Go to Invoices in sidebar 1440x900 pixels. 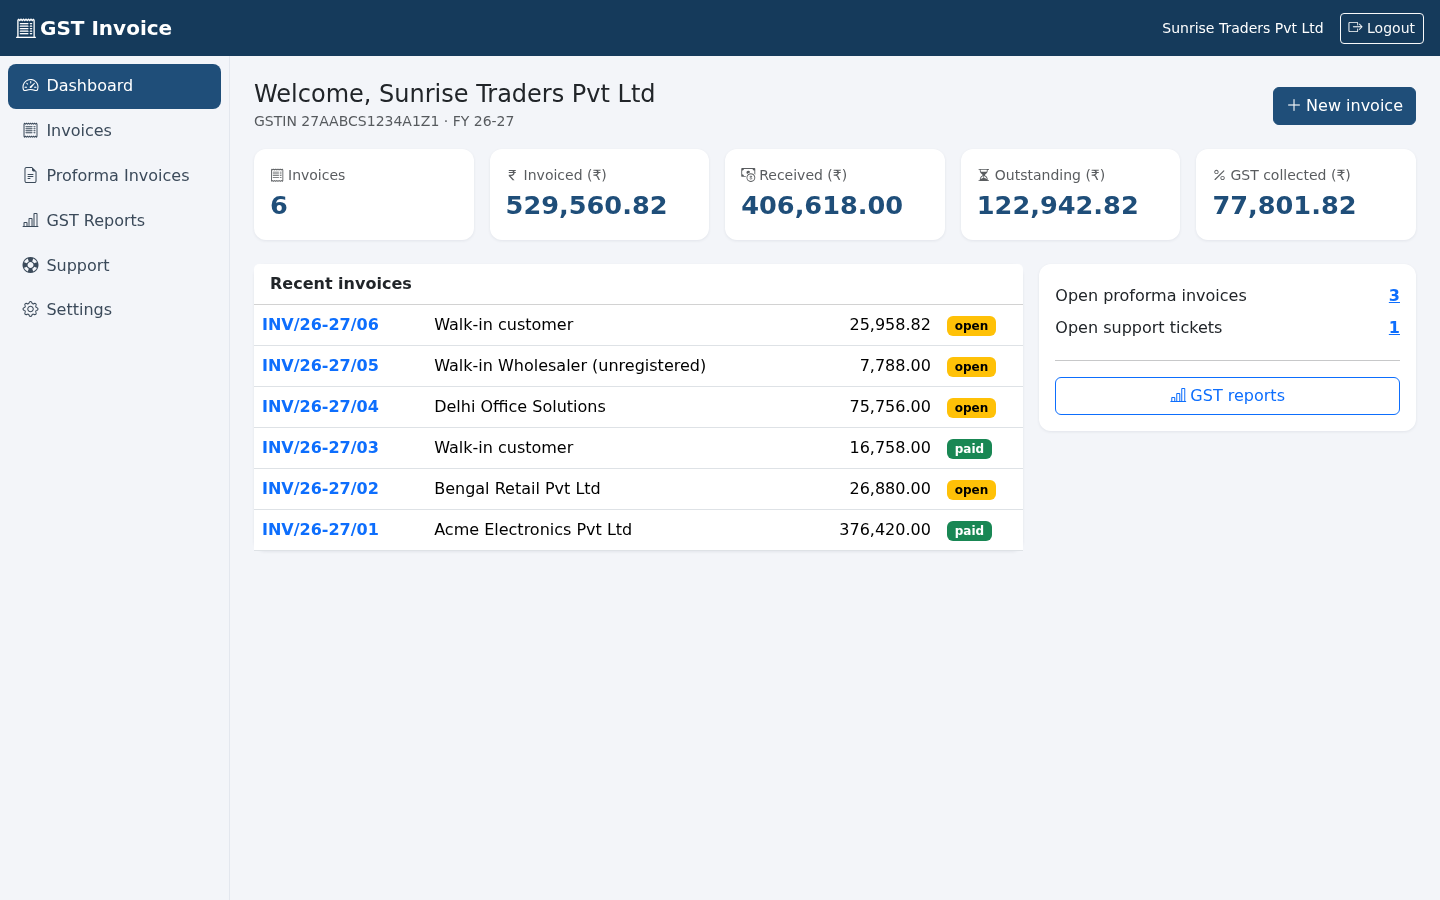114,131
